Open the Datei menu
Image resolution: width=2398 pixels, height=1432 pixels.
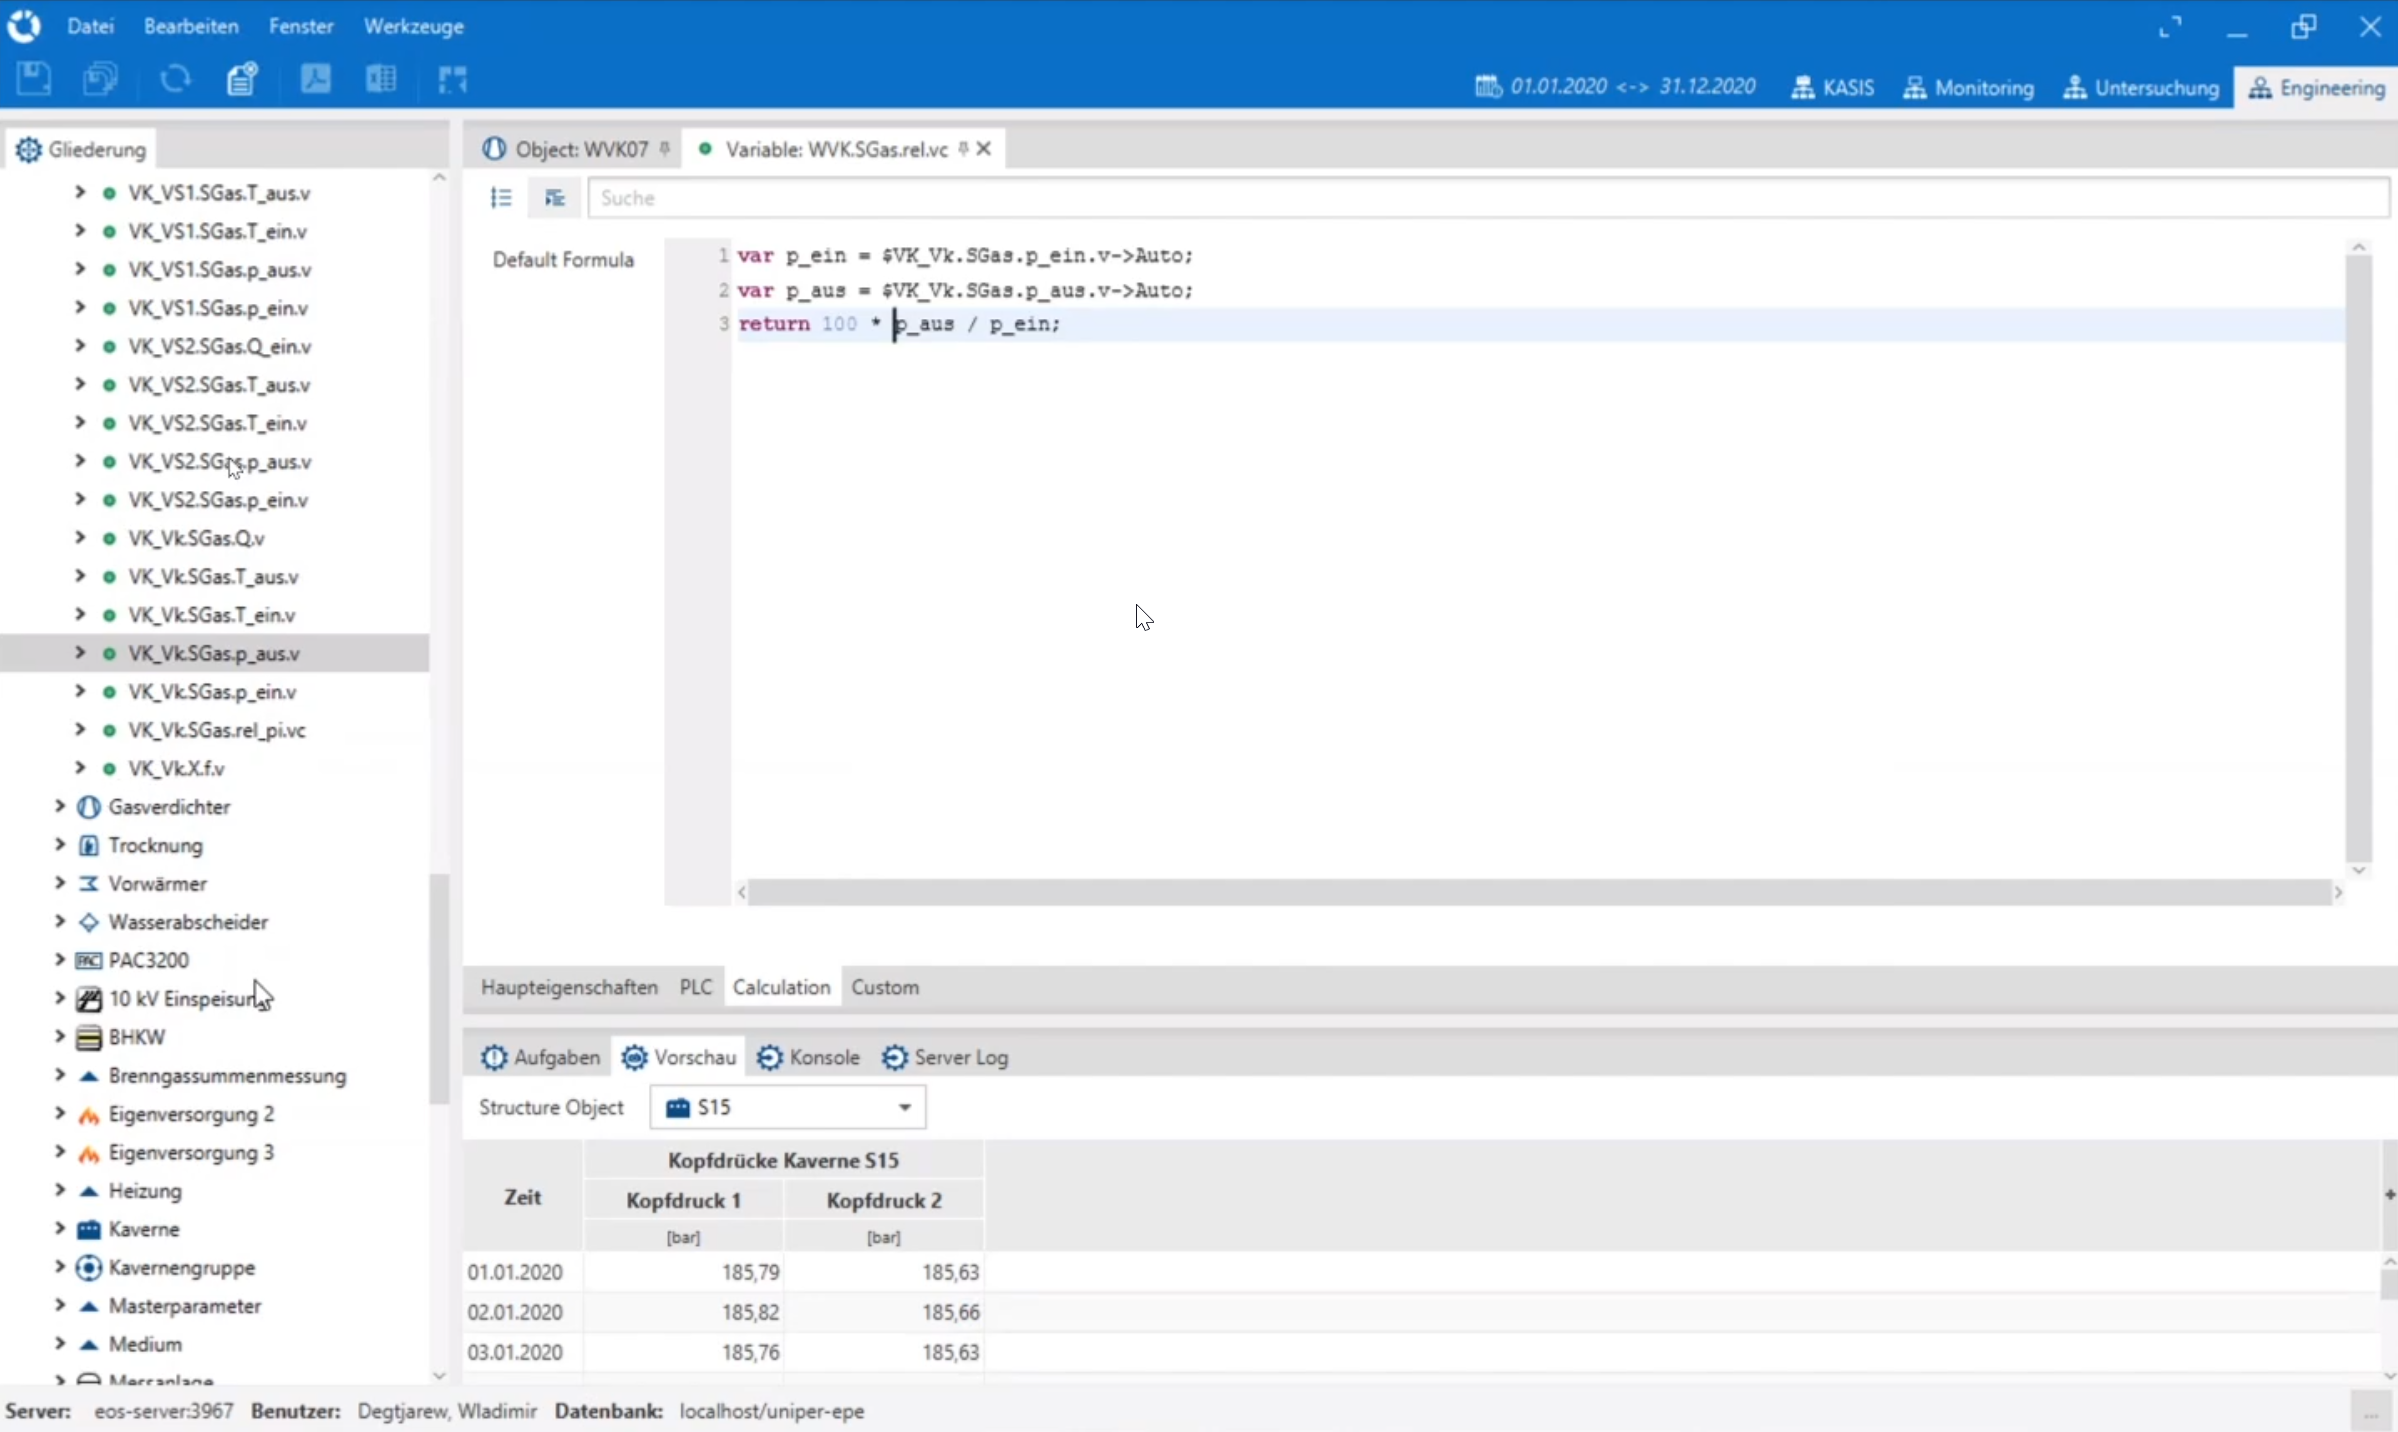click(90, 27)
